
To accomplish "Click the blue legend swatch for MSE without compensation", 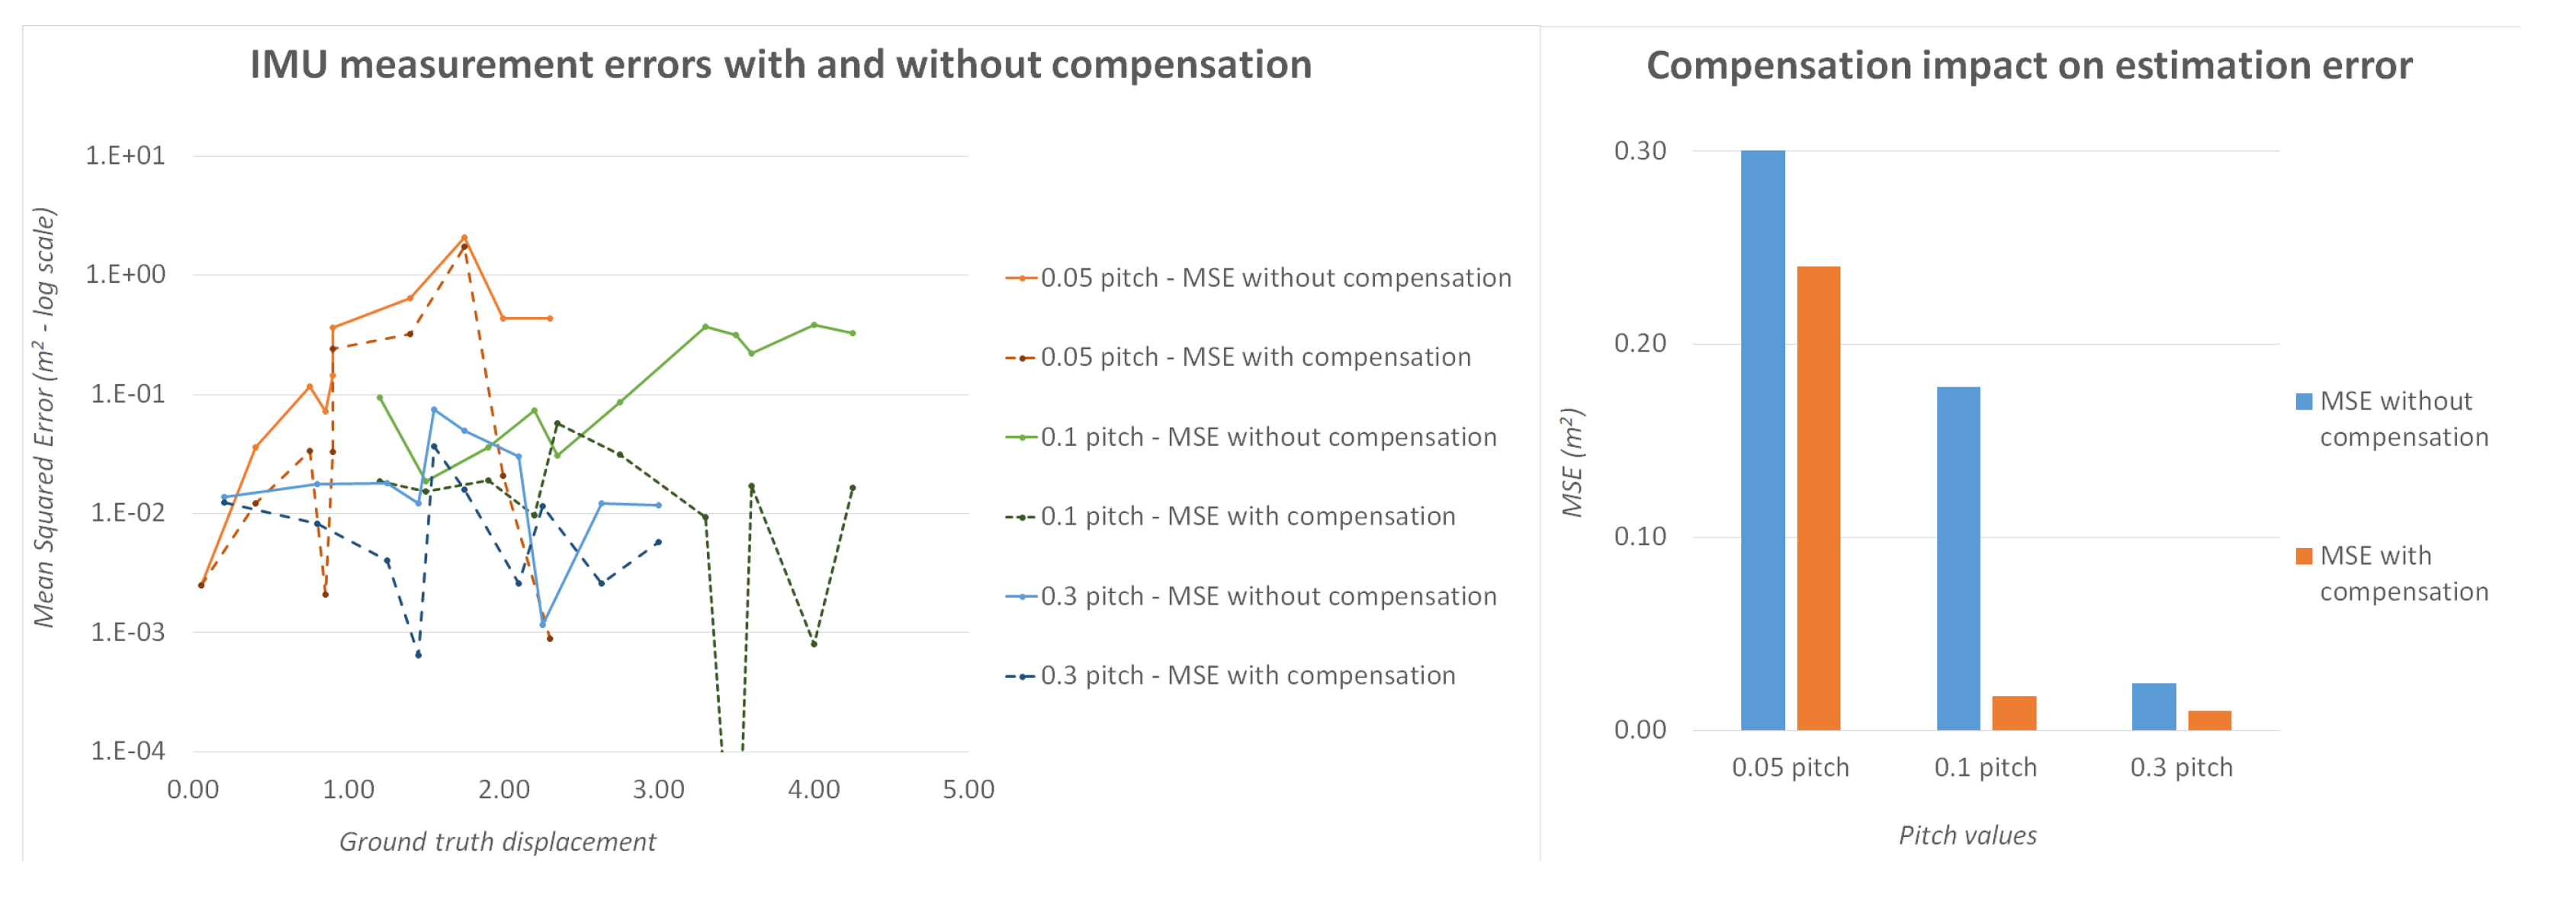I will [x=2304, y=402].
